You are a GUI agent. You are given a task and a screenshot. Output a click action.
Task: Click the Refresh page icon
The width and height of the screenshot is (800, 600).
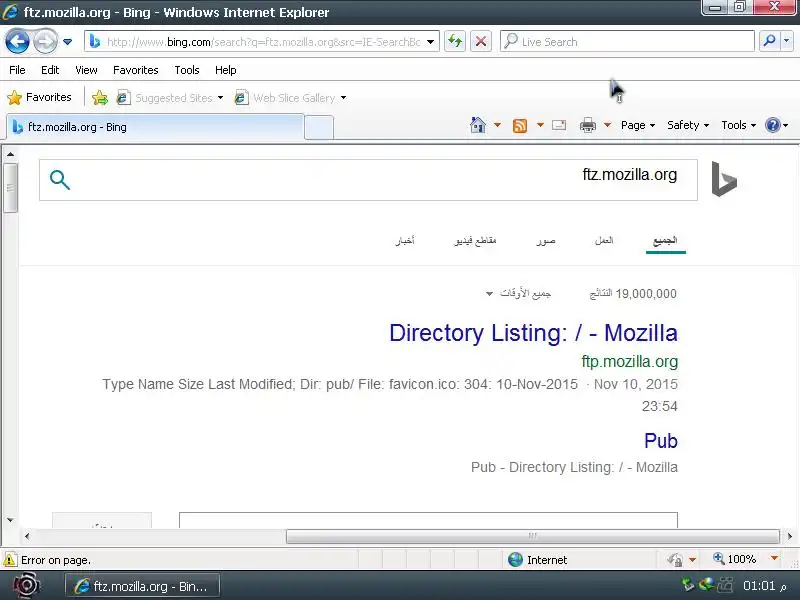tap(455, 41)
